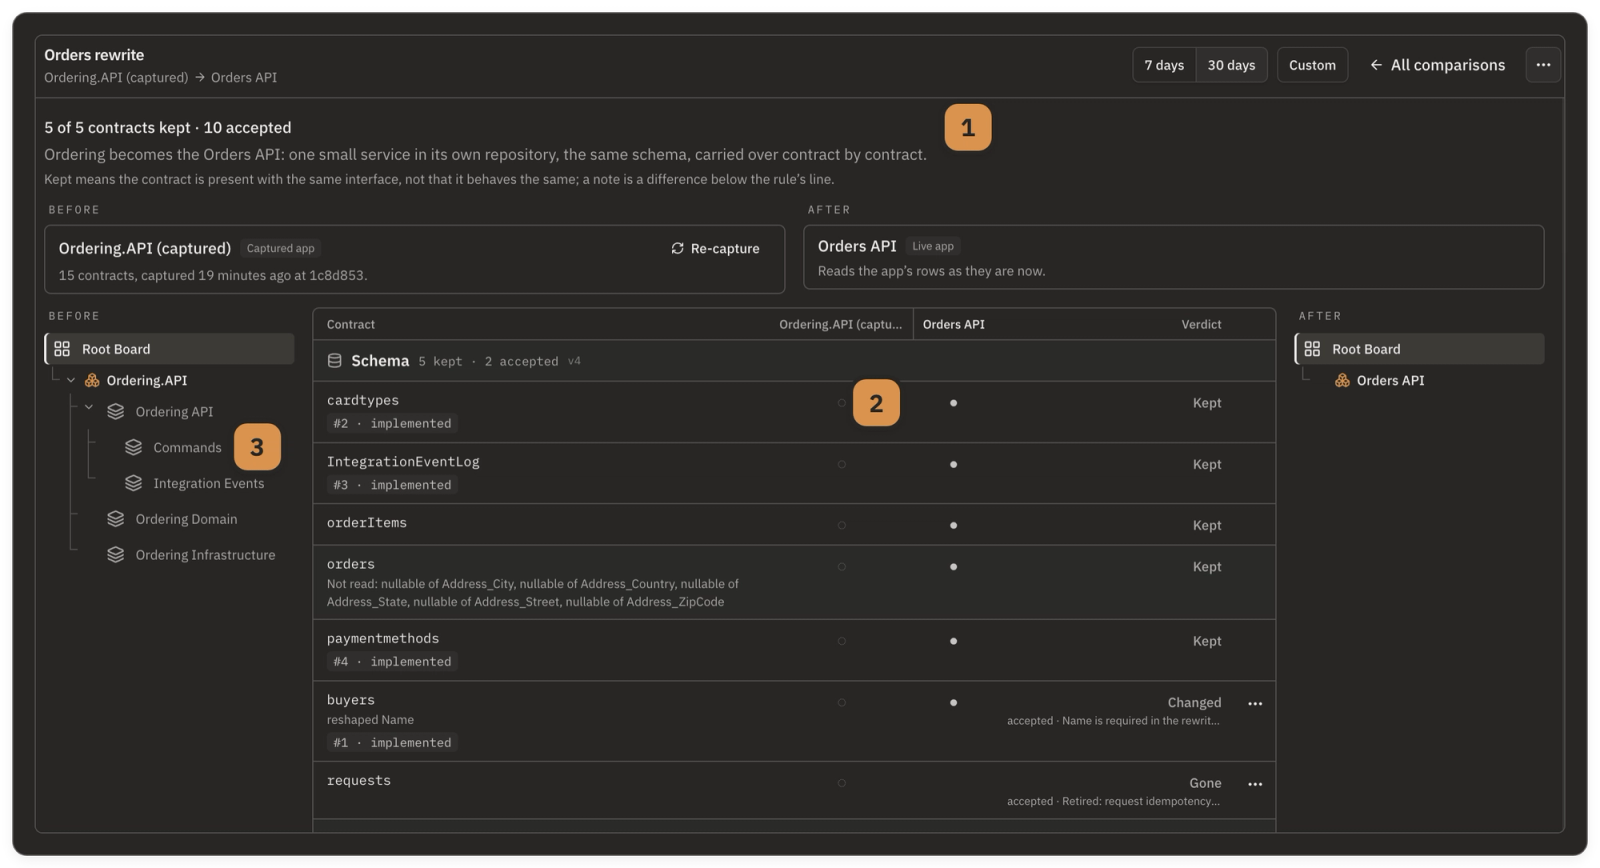Click the filled dot in buyers row
1600x868 pixels.
click(x=953, y=703)
